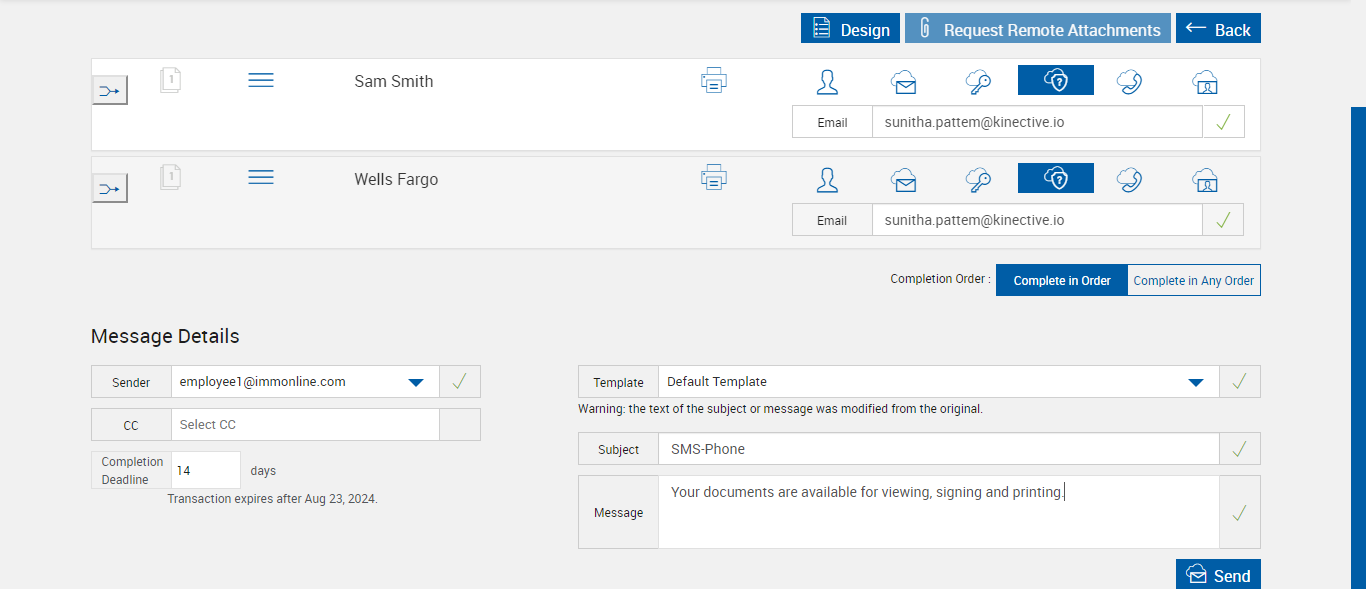Click the Design button
The height and width of the screenshot is (589, 1366).
(850, 29)
